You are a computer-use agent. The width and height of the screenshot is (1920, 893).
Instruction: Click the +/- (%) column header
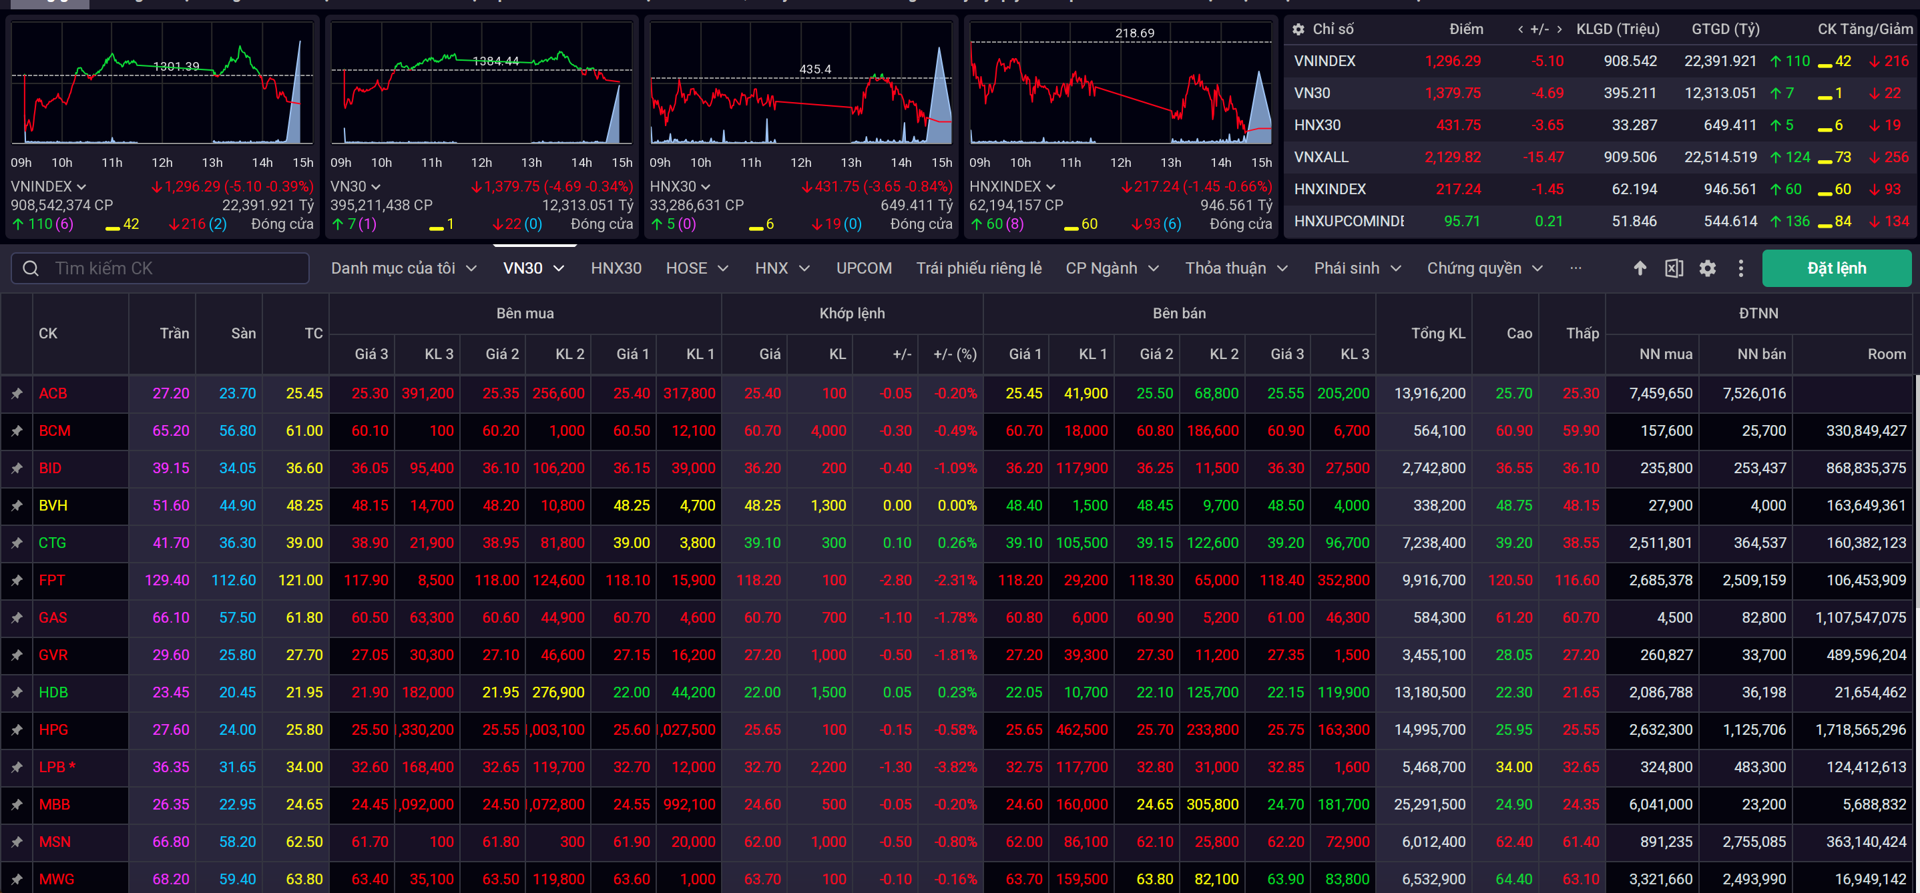[x=954, y=354]
